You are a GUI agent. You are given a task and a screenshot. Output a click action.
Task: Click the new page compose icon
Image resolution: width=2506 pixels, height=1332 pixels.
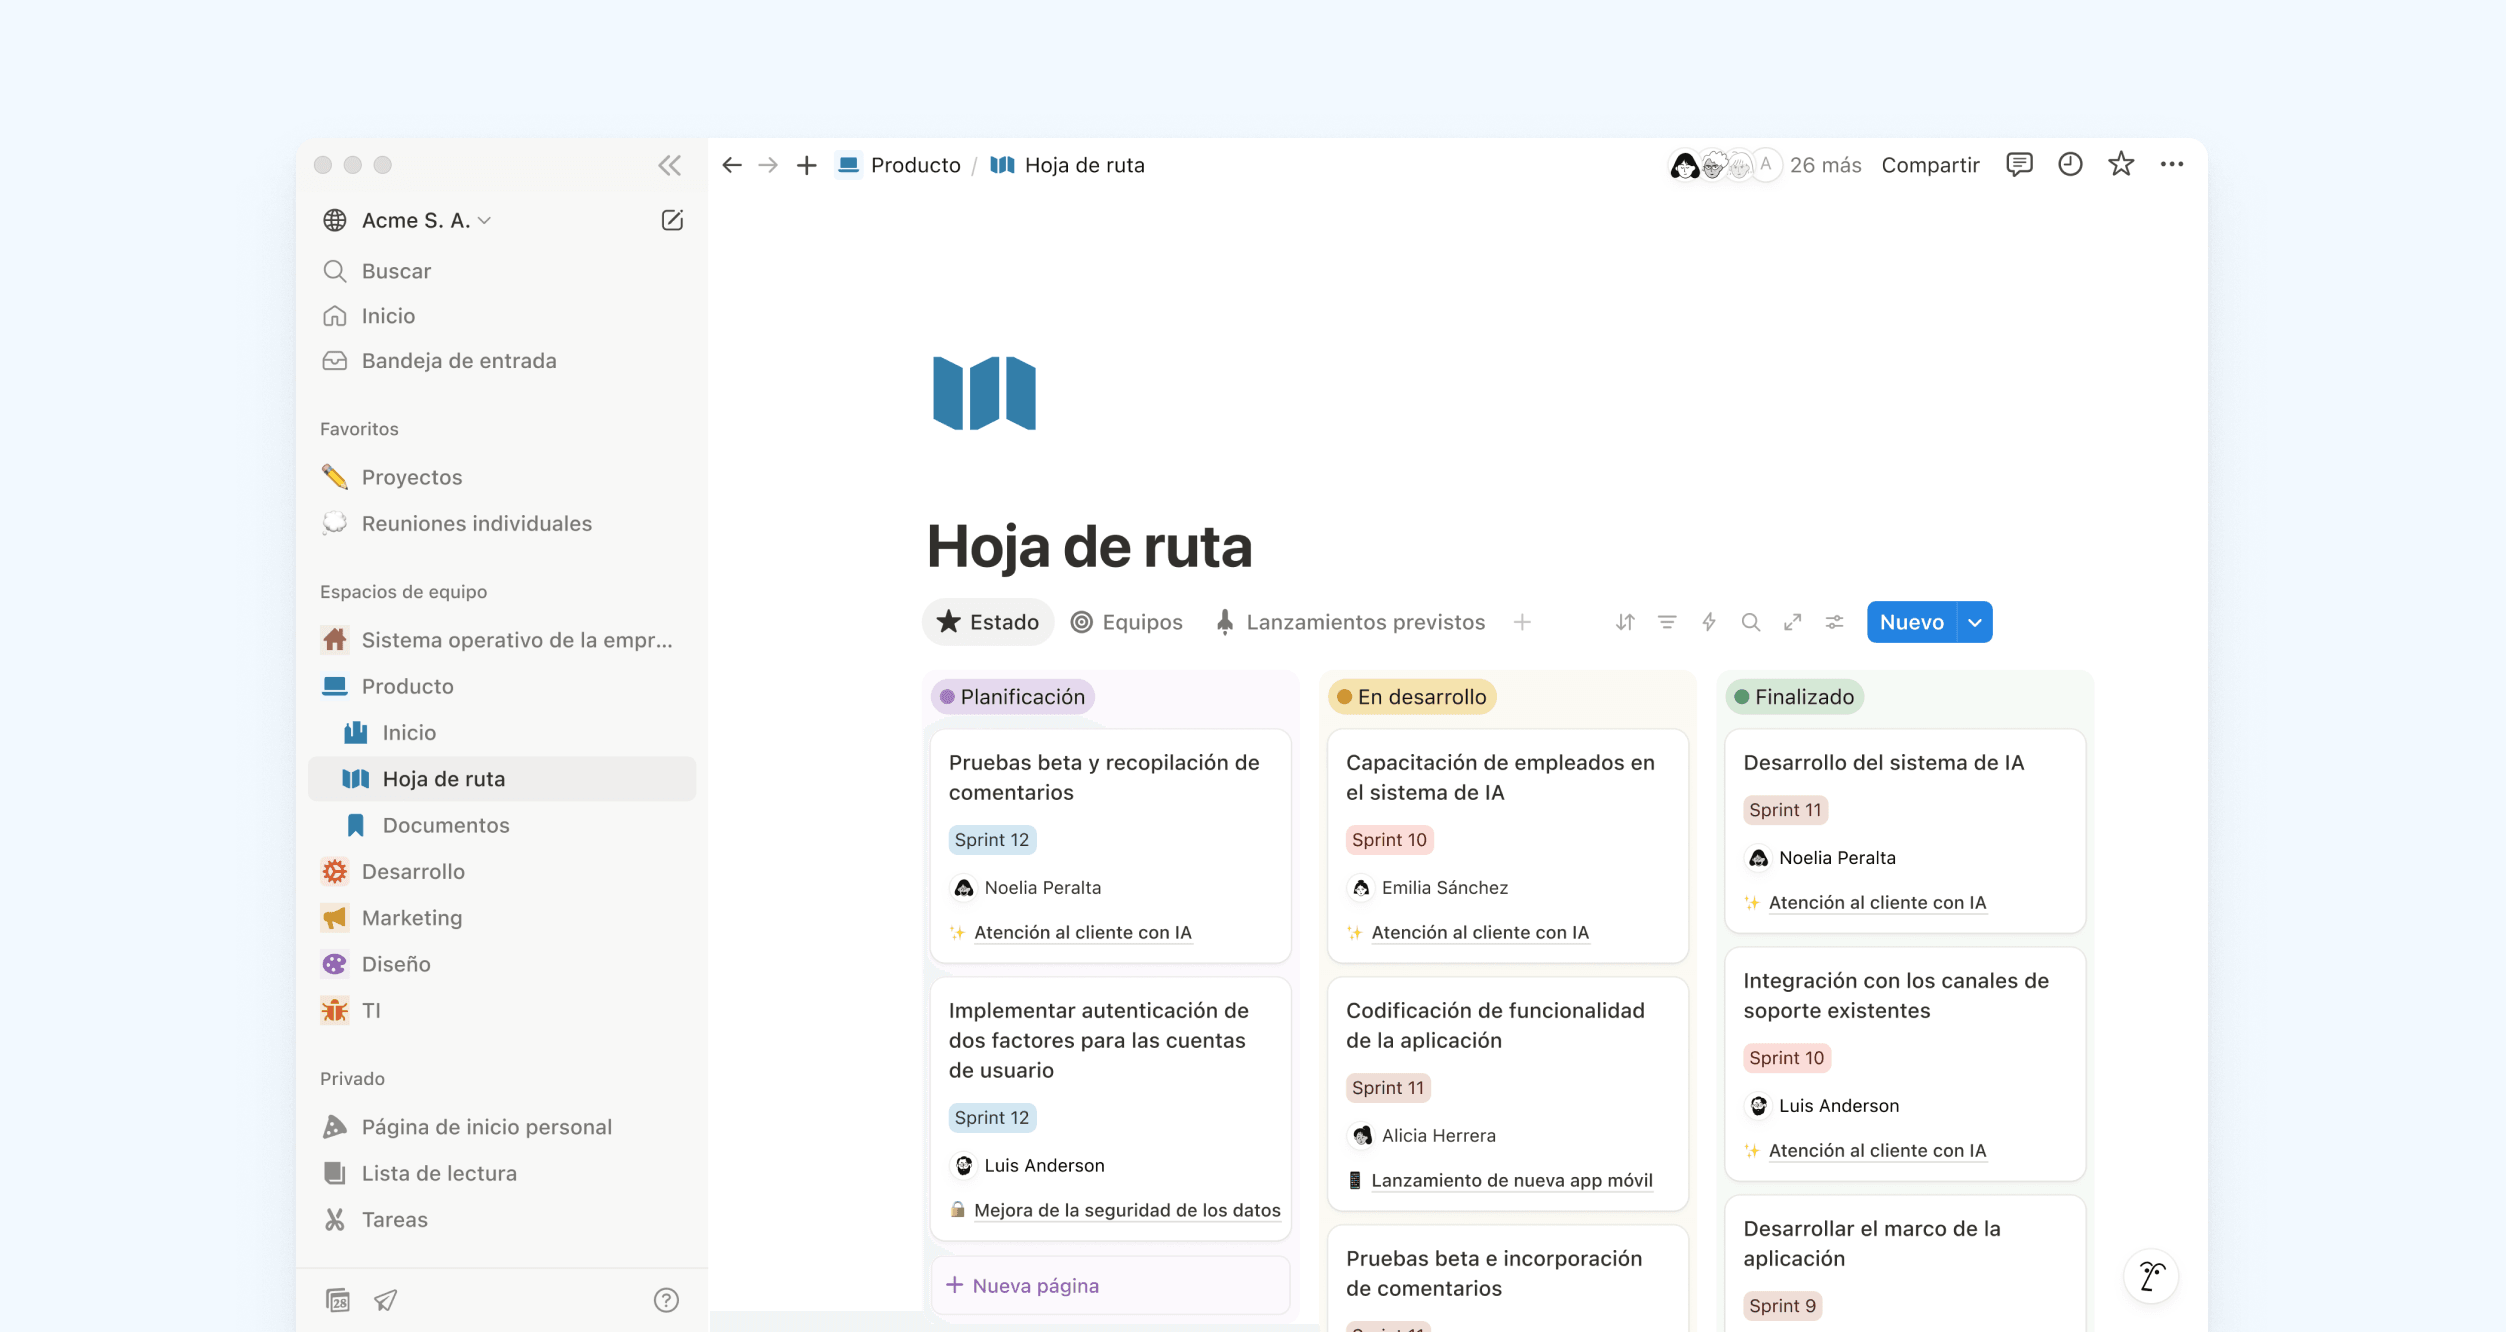[672, 220]
